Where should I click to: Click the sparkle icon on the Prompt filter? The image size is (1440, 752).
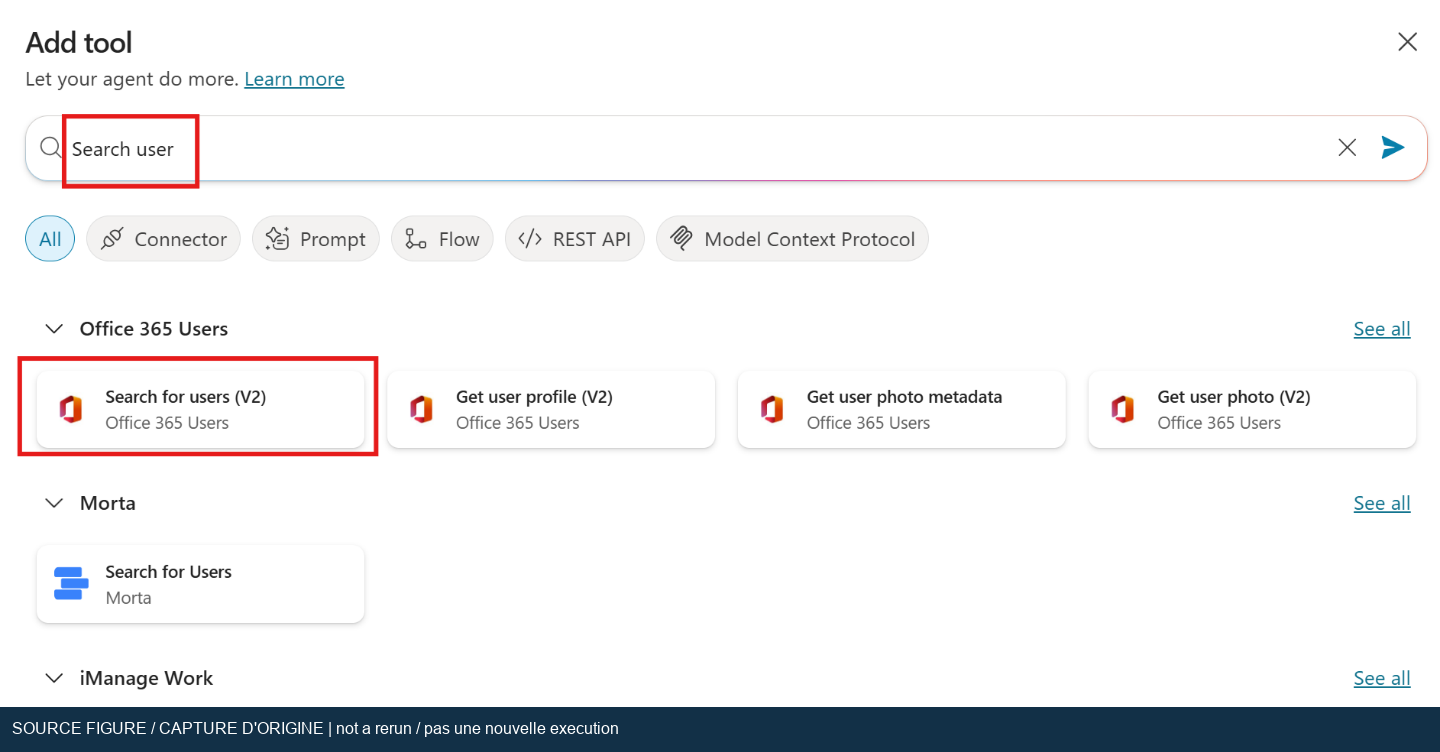[277, 239]
